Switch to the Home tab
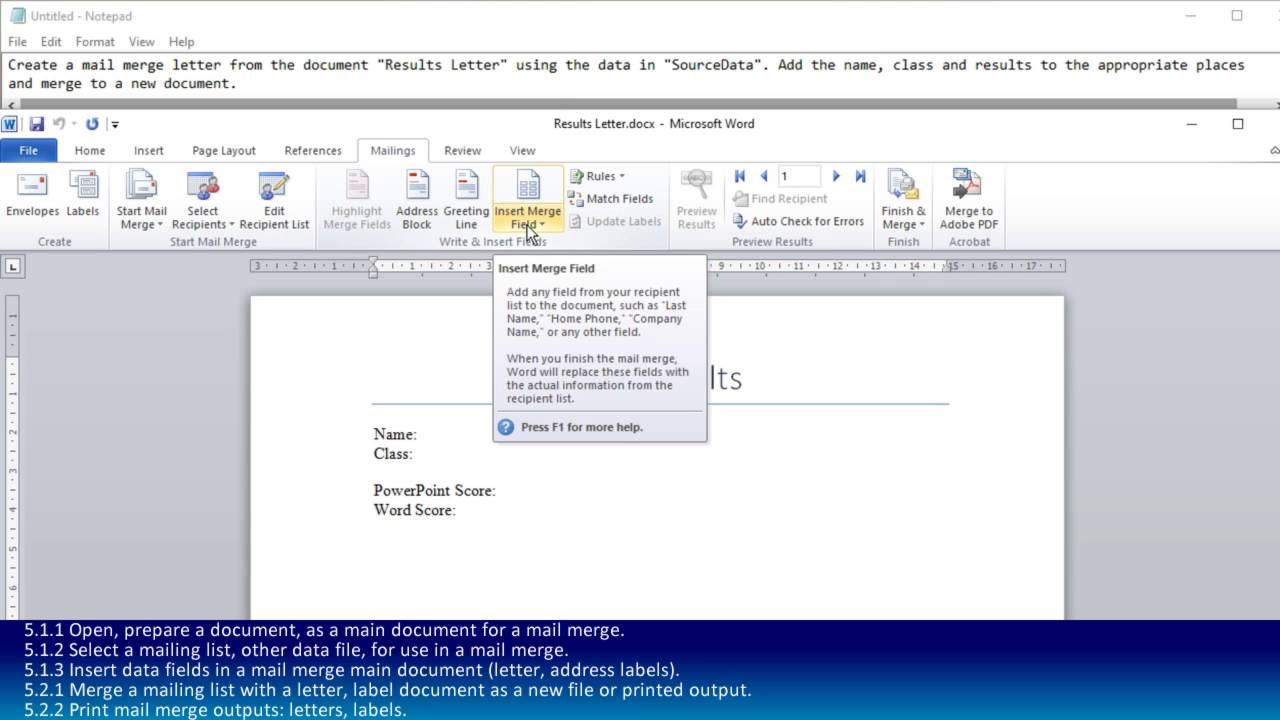This screenshot has width=1280, height=720. 90,150
